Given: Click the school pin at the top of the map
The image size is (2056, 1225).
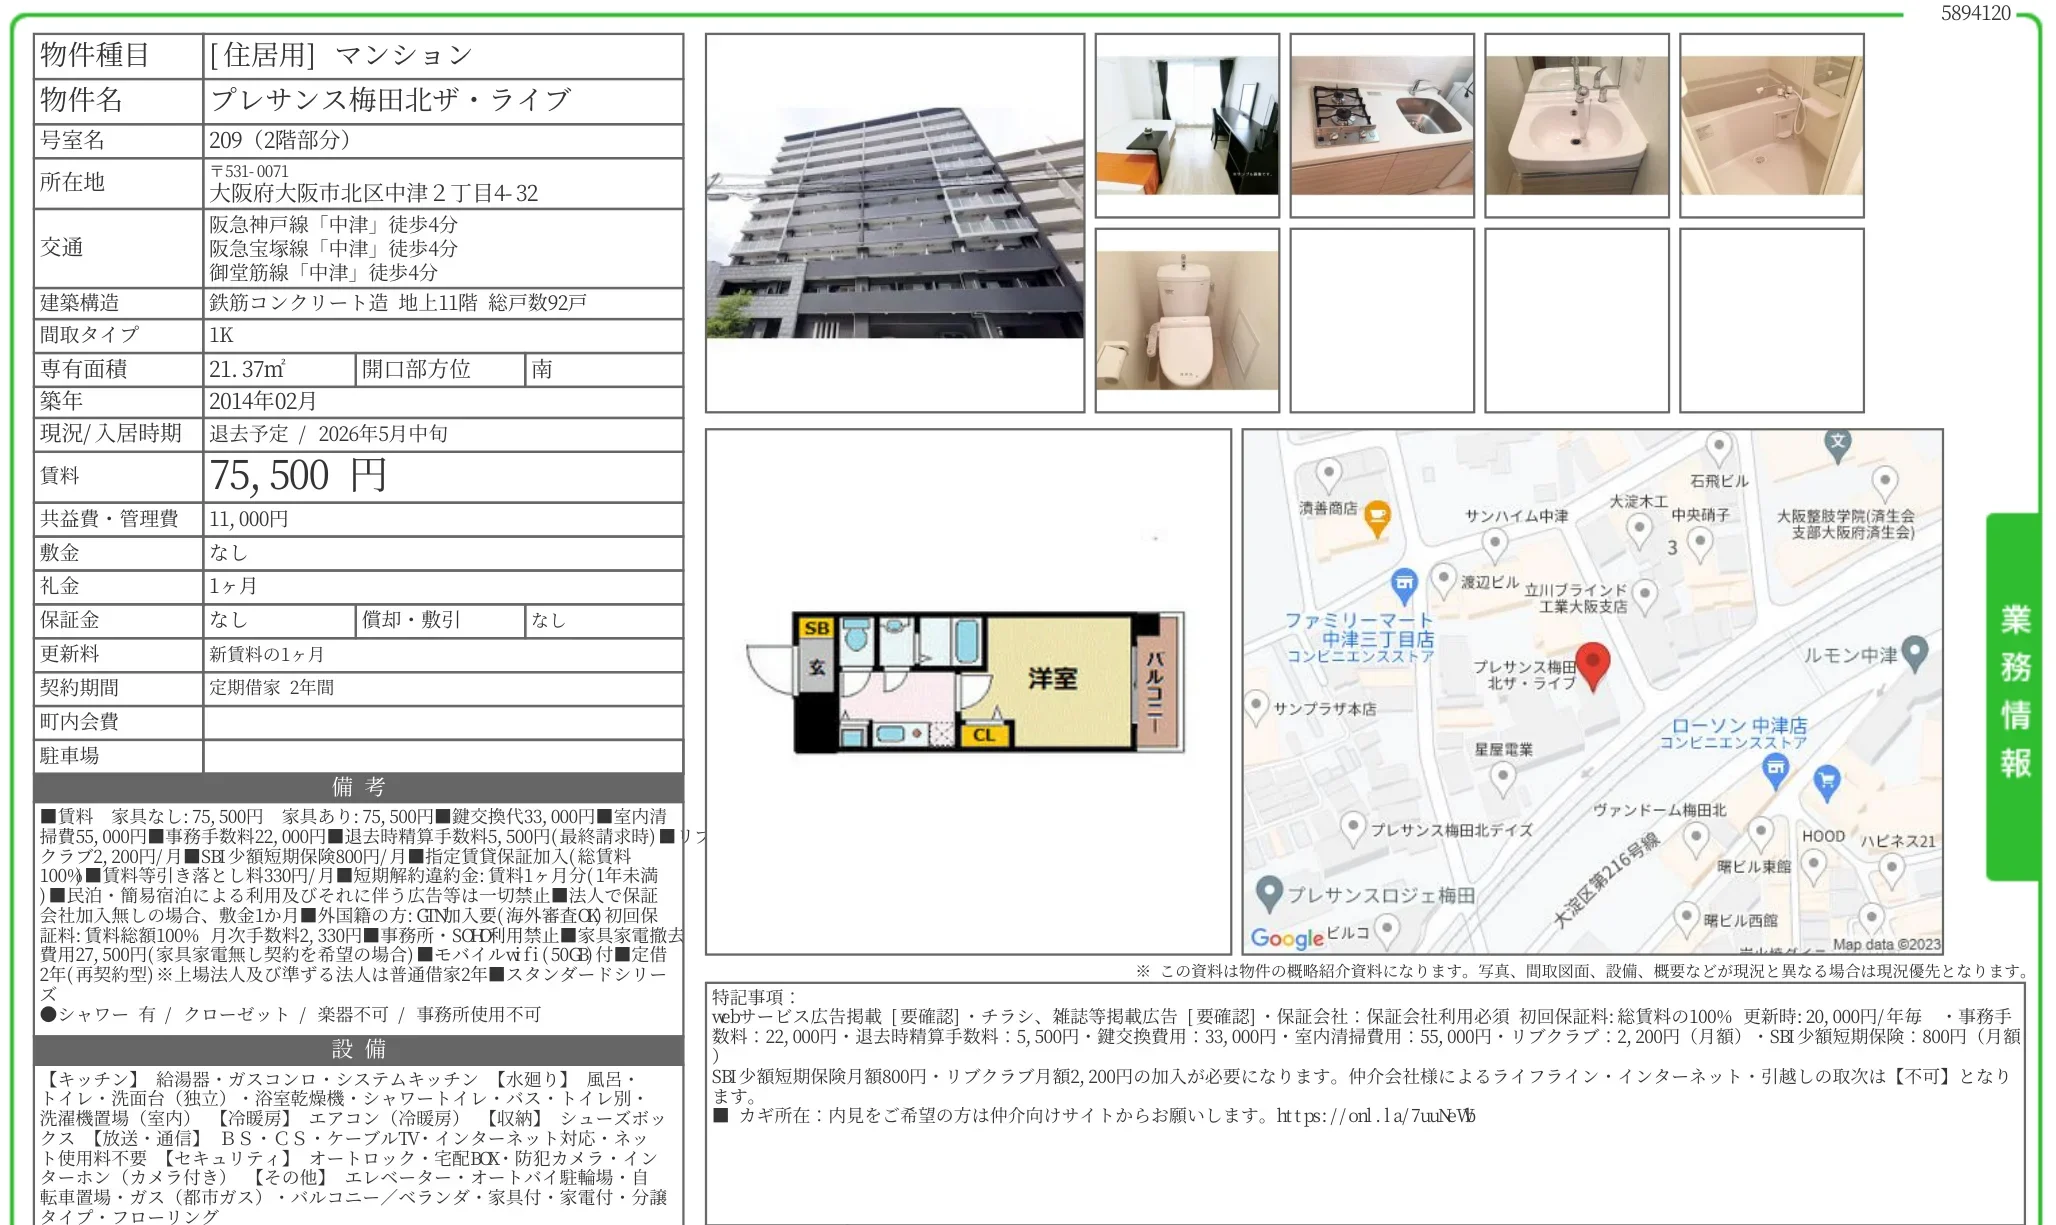Looking at the screenshot, I should [x=1837, y=443].
